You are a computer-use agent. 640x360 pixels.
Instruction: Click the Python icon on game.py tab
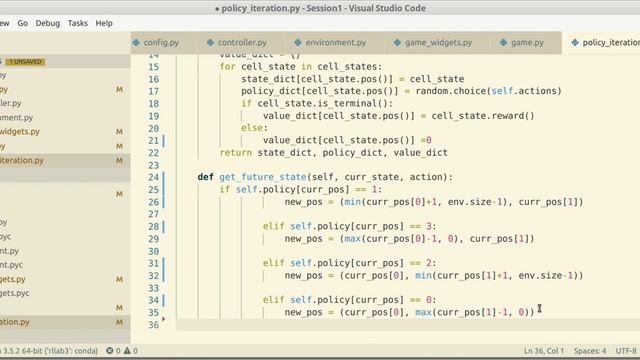(504, 42)
